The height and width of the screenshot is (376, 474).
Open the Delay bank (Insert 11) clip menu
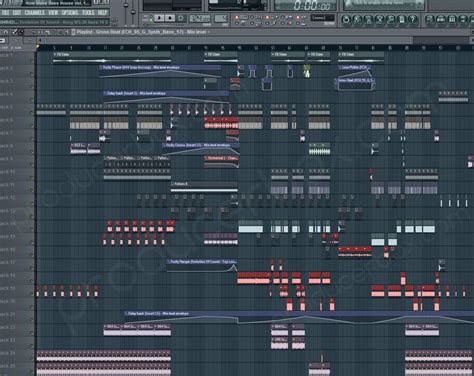click(126, 314)
